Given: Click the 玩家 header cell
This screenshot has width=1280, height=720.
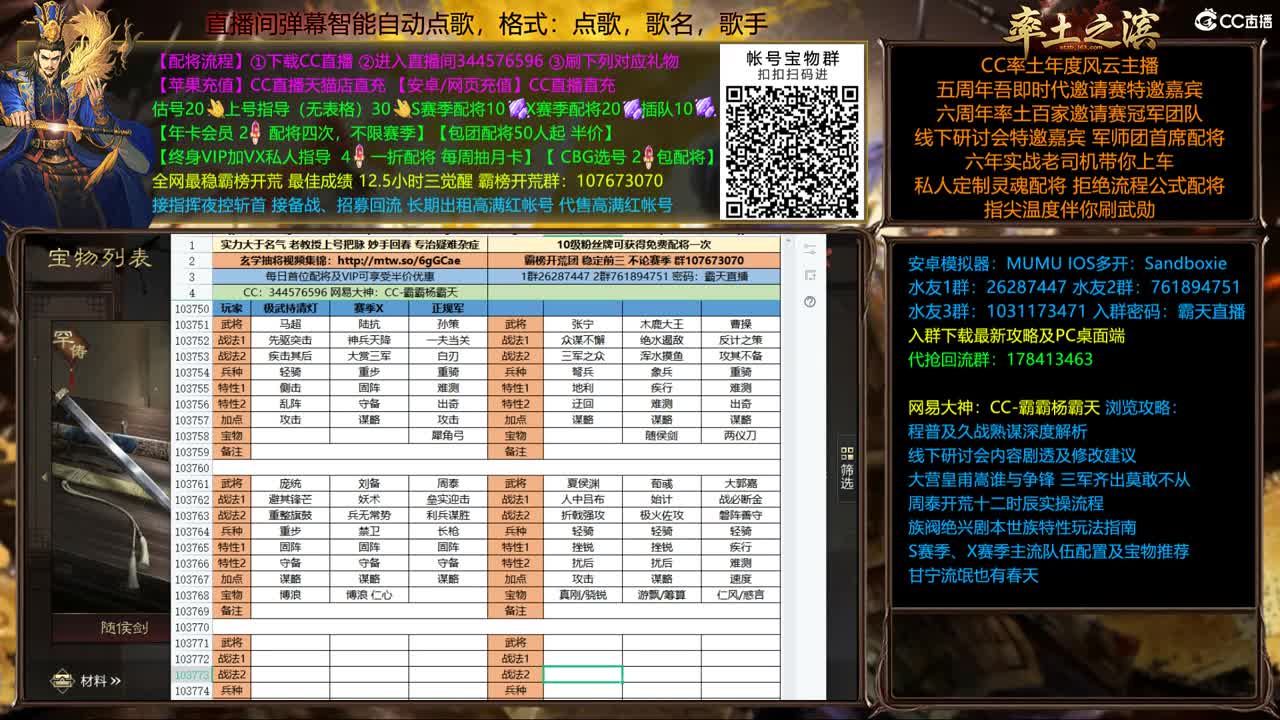Looking at the screenshot, I should pos(231,309).
